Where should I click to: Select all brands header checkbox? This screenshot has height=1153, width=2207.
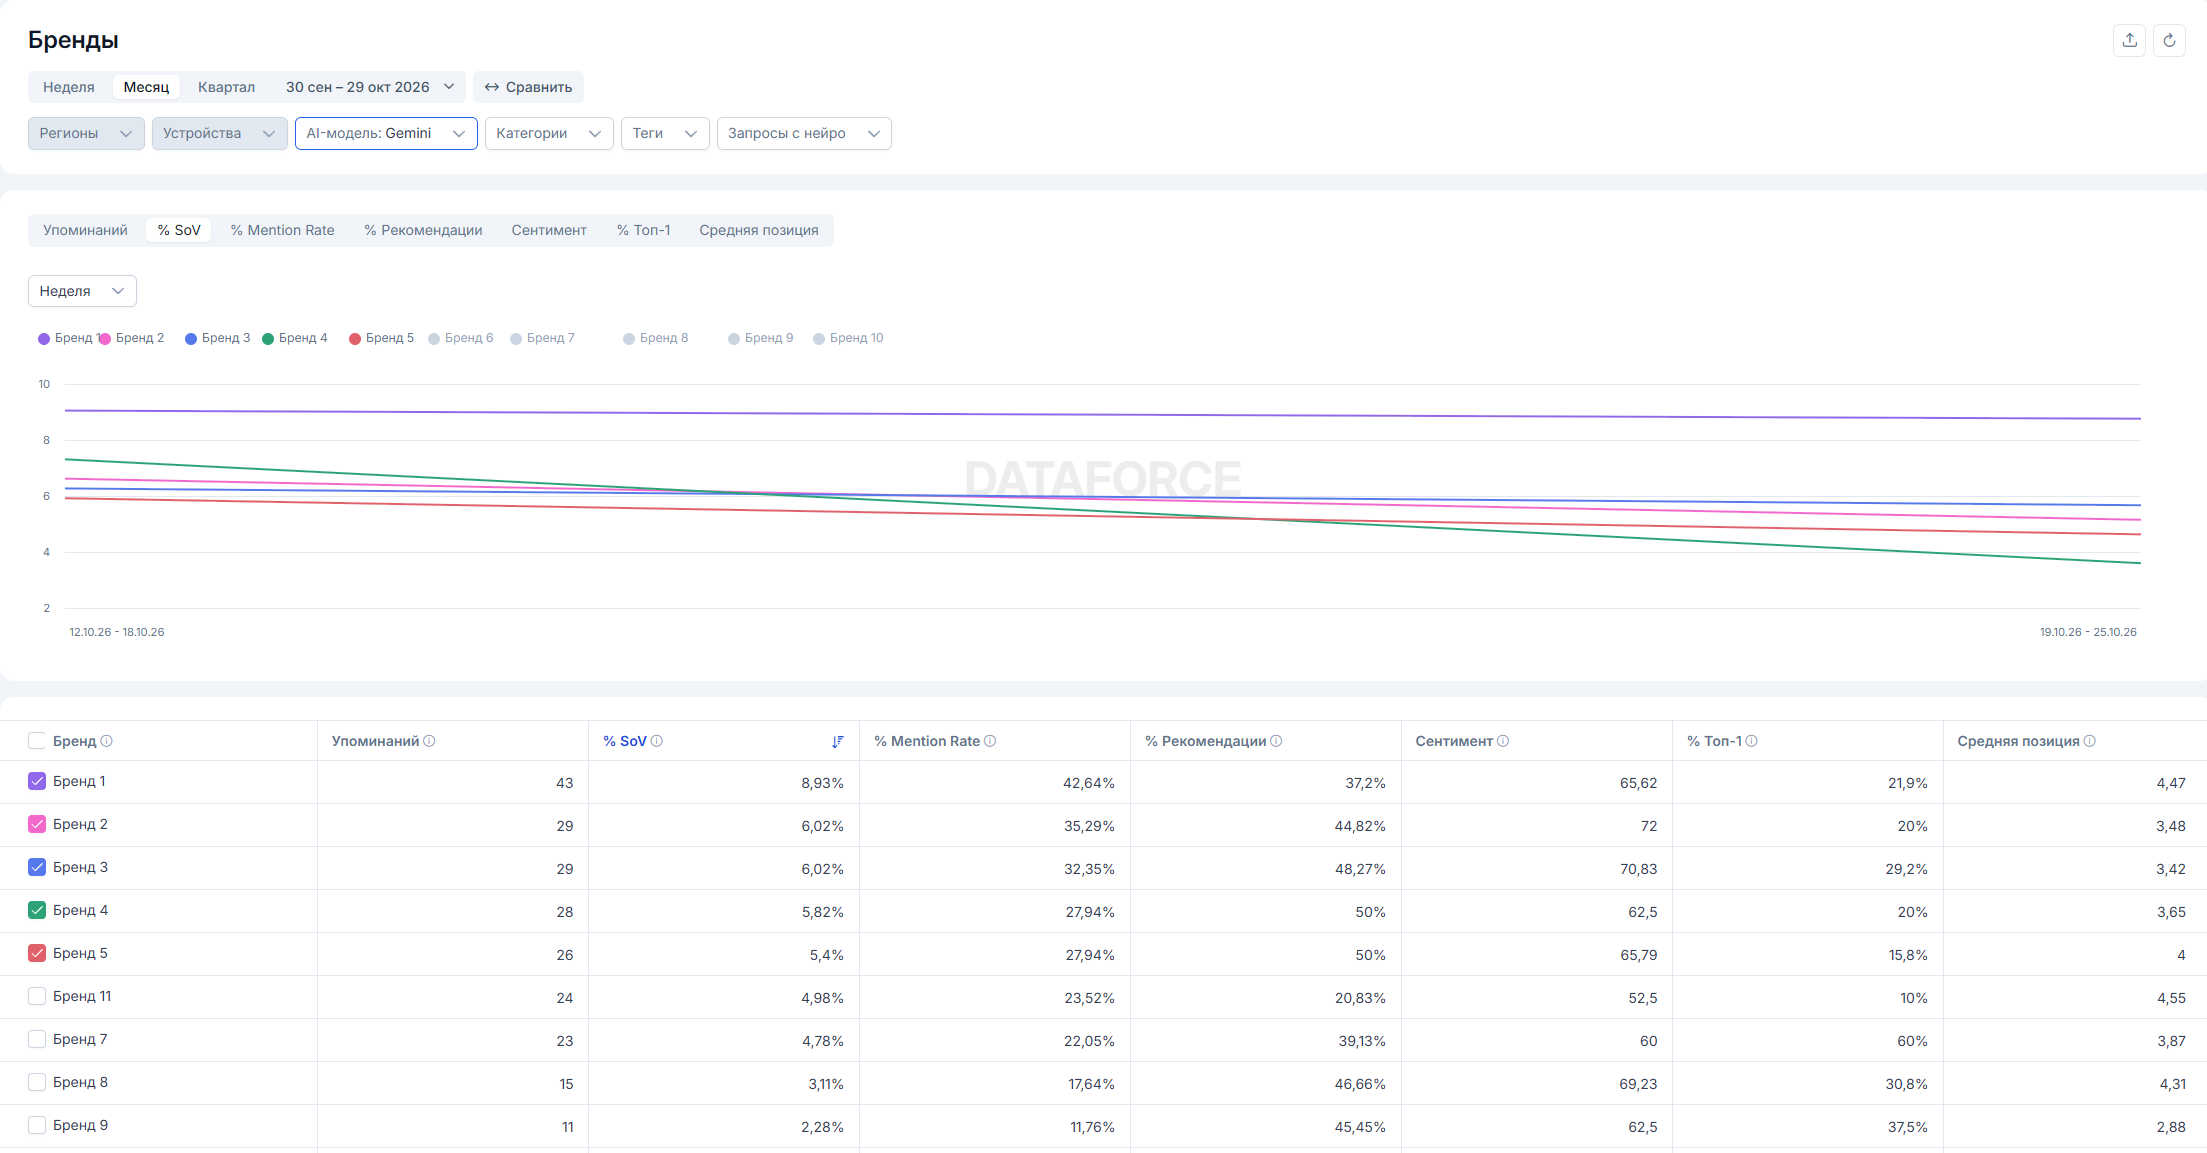37,741
